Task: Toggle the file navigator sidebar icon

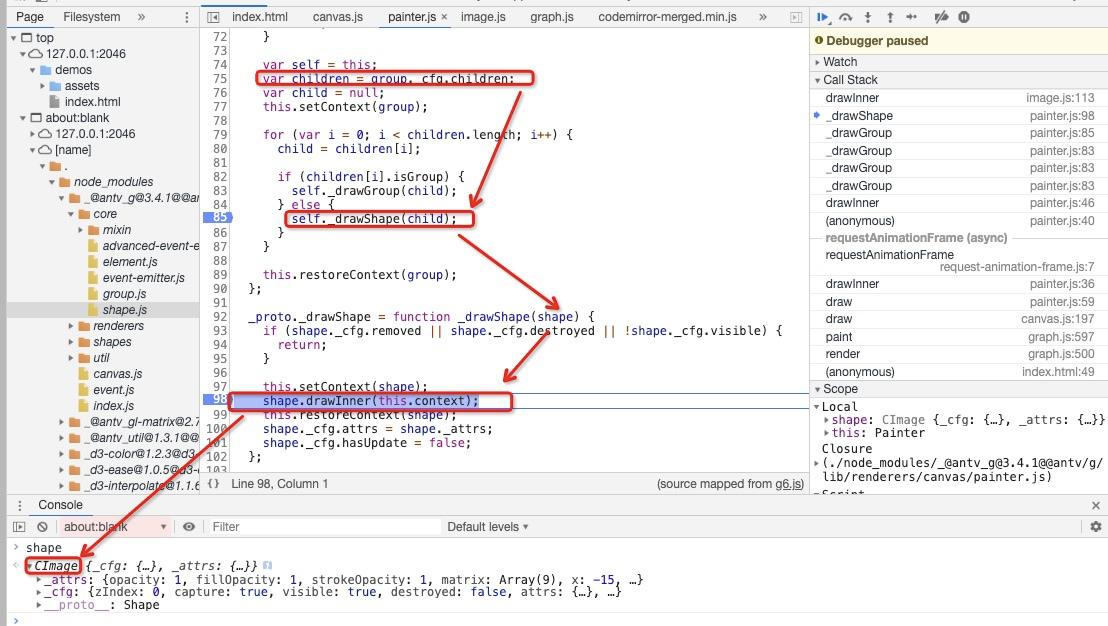Action: (213, 17)
